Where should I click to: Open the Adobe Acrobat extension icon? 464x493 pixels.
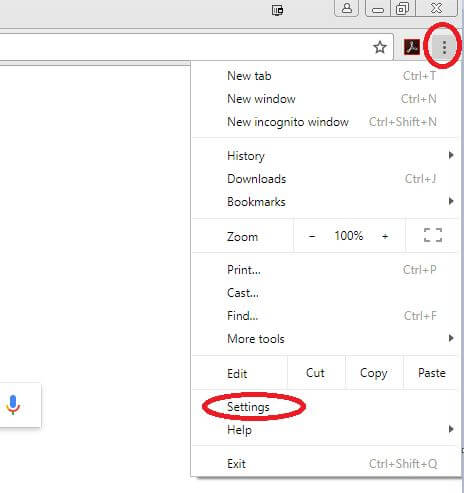coord(412,47)
